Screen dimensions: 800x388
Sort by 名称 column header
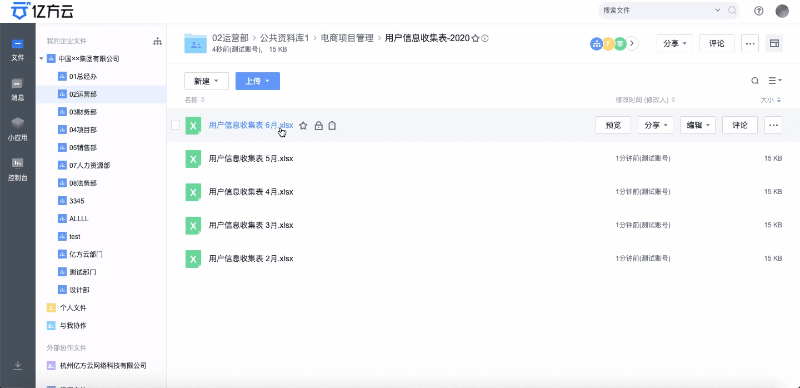click(x=194, y=100)
